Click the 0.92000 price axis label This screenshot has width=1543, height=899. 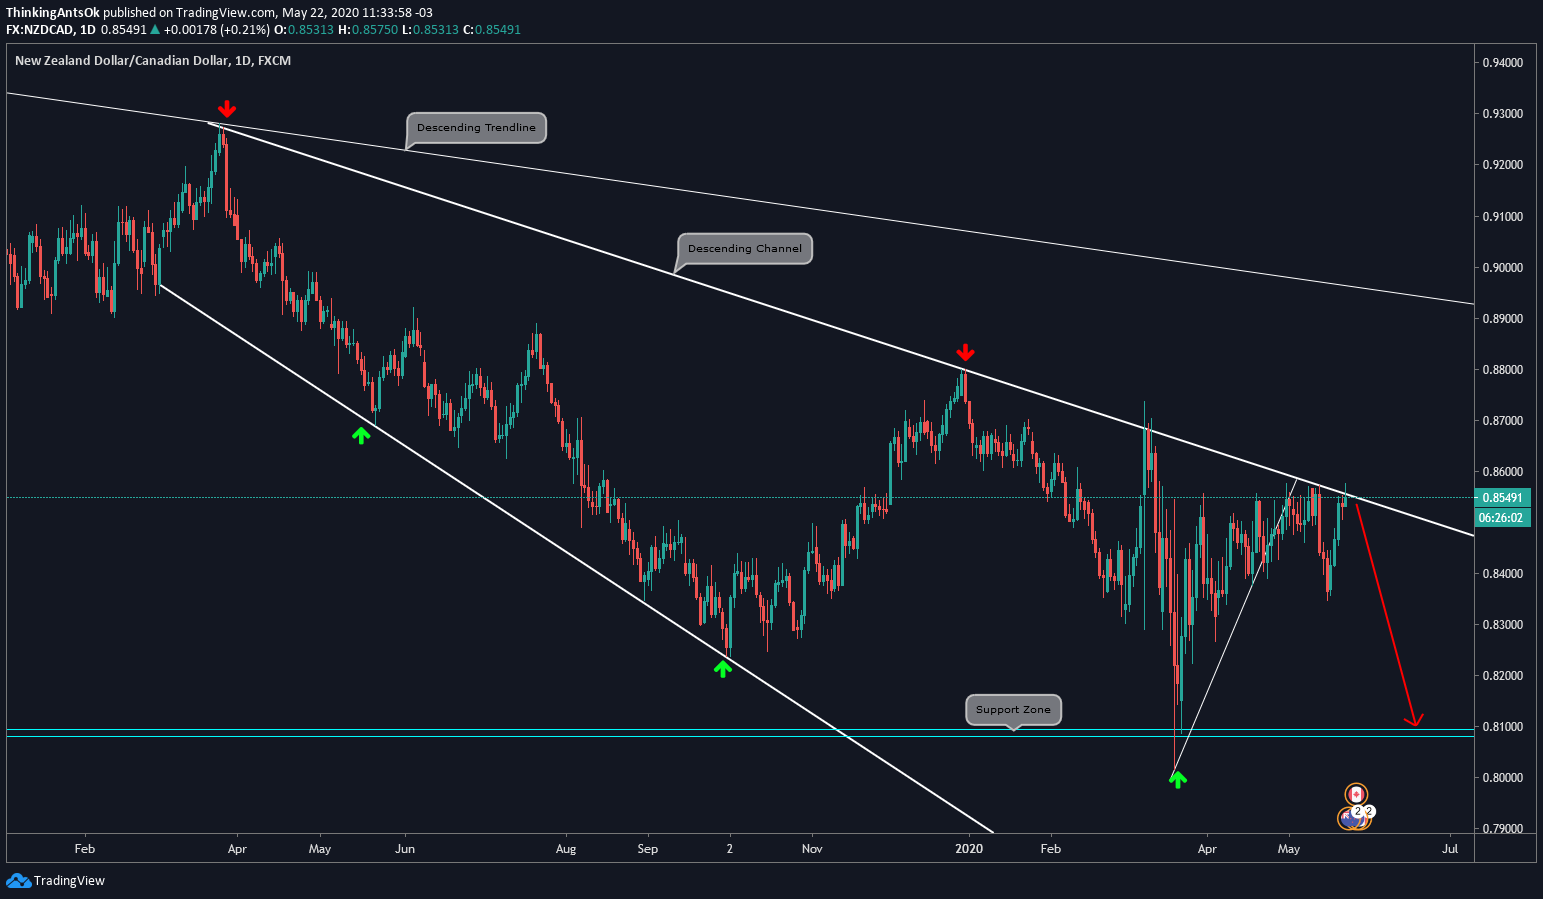(1502, 165)
